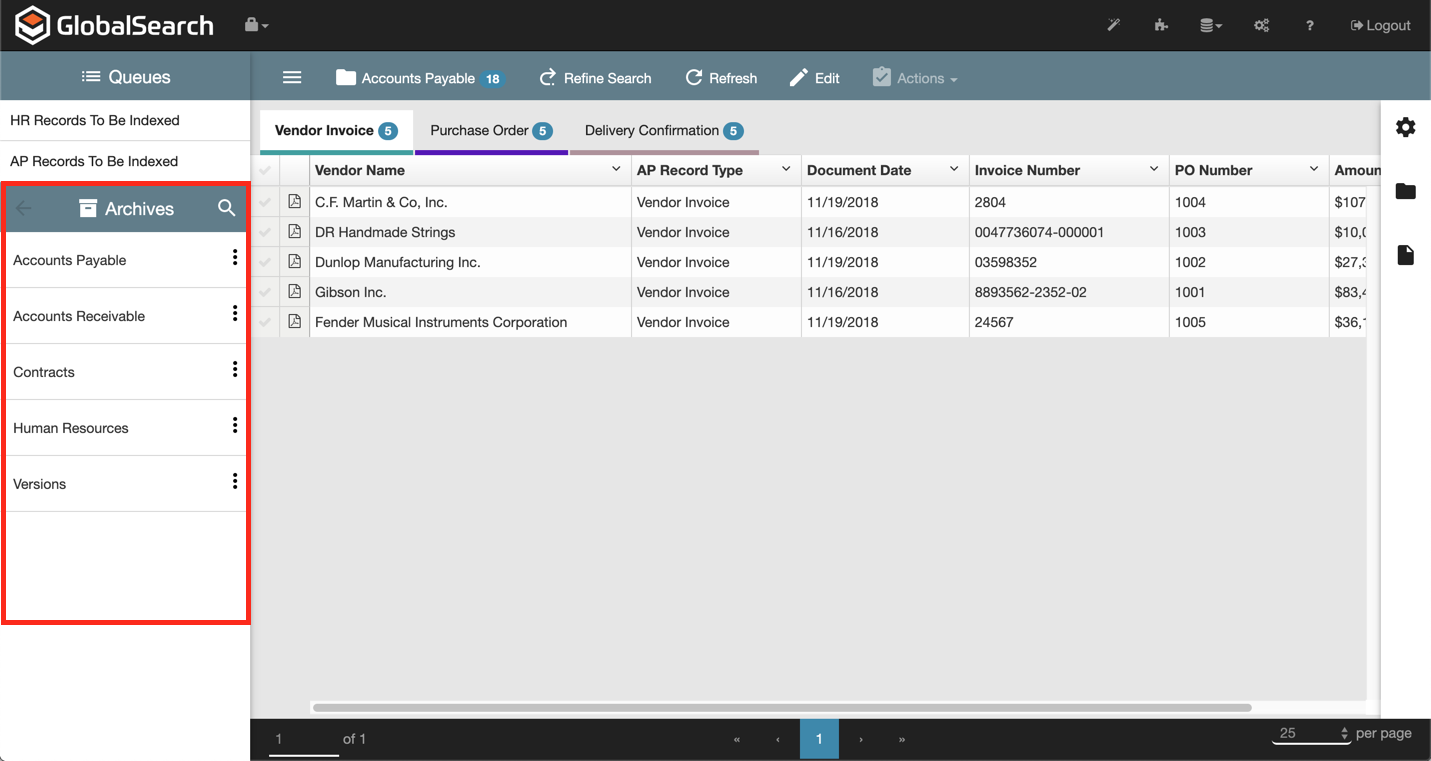Open the help question mark icon
This screenshot has height=761, width=1431.
click(x=1309, y=25)
